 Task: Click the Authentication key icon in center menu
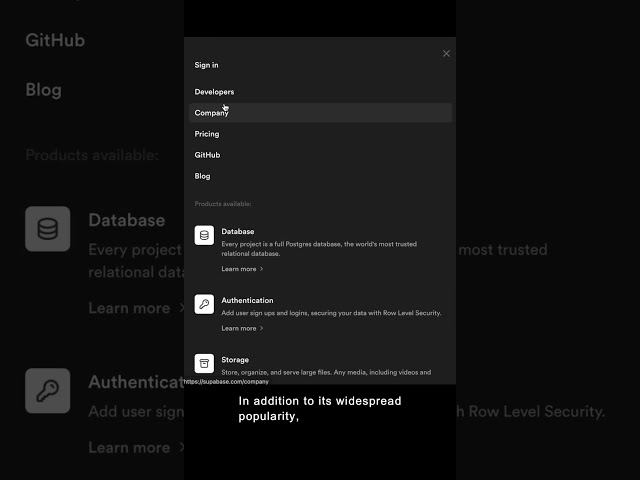tap(204, 304)
